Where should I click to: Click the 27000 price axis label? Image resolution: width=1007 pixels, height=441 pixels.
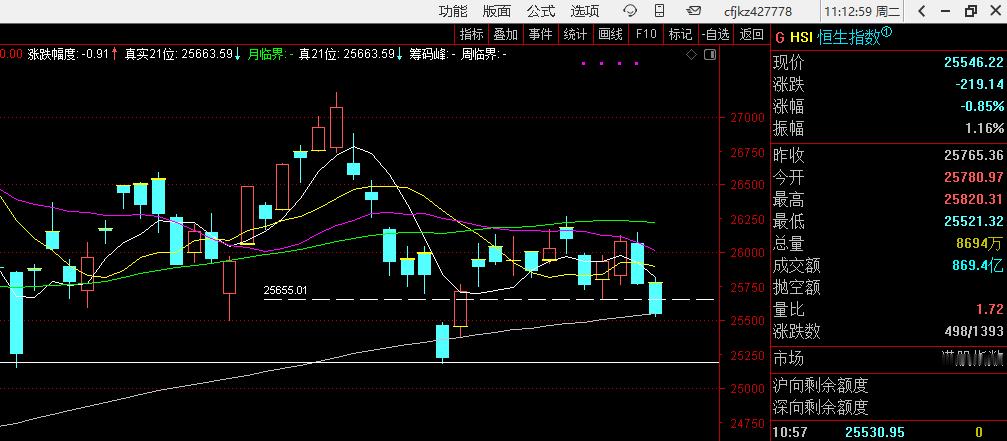point(748,117)
